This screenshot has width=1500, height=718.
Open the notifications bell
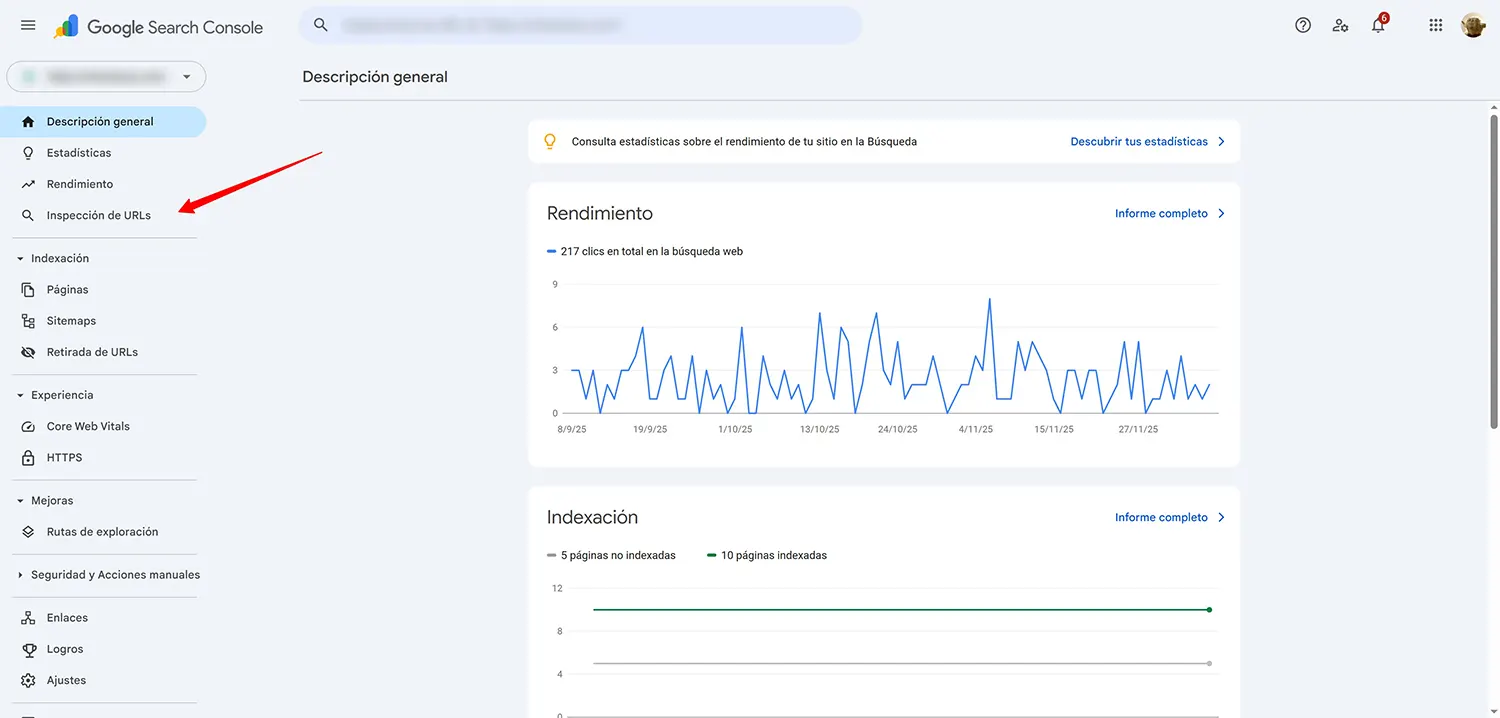(x=1377, y=25)
